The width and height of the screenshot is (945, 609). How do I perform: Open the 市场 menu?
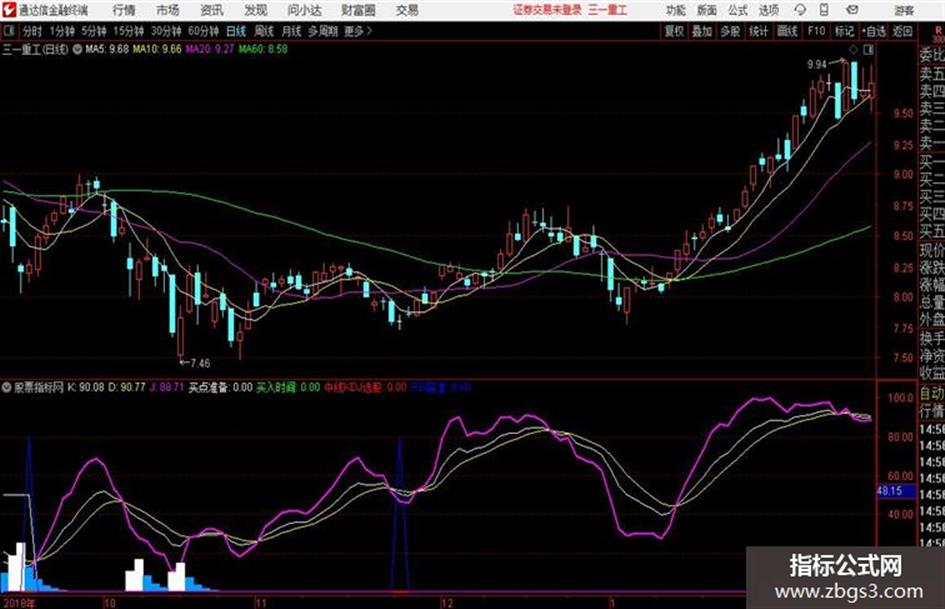[168, 10]
